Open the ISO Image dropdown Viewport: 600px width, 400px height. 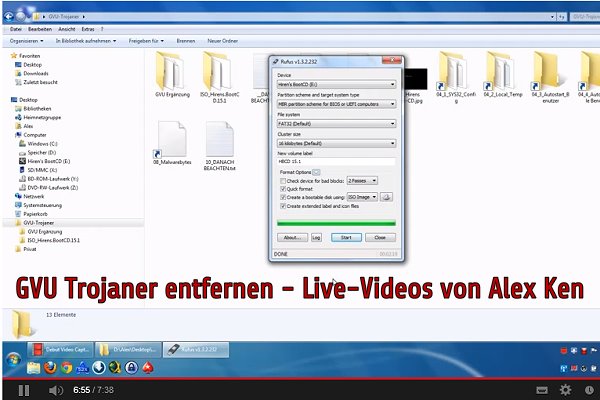362,197
